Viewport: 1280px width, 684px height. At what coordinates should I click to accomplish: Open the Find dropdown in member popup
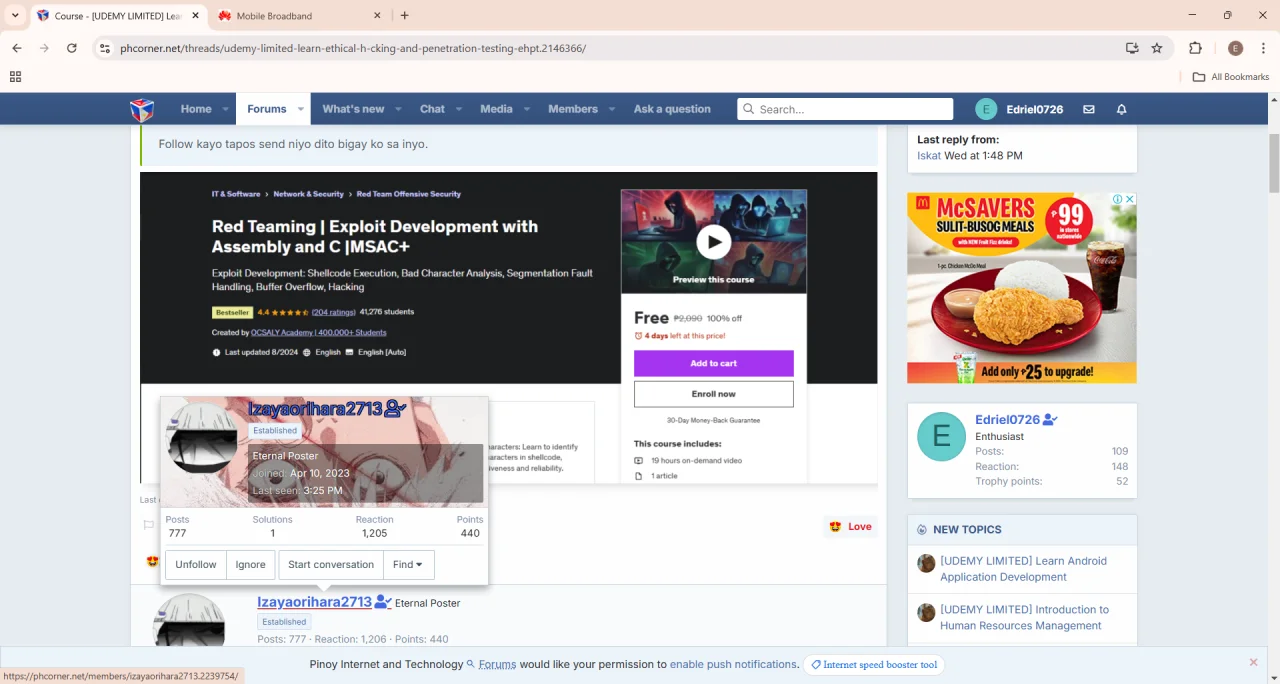point(408,565)
